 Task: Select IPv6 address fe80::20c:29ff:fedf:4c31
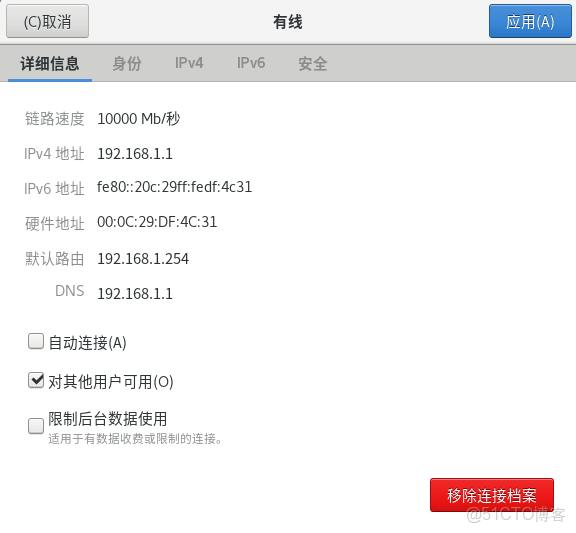coord(174,187)
